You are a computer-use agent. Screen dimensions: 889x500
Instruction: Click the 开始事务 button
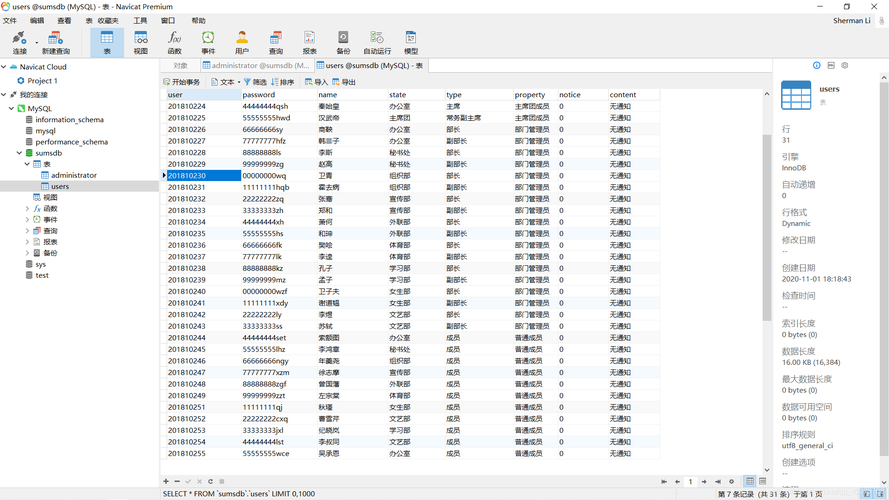(181, 82)
